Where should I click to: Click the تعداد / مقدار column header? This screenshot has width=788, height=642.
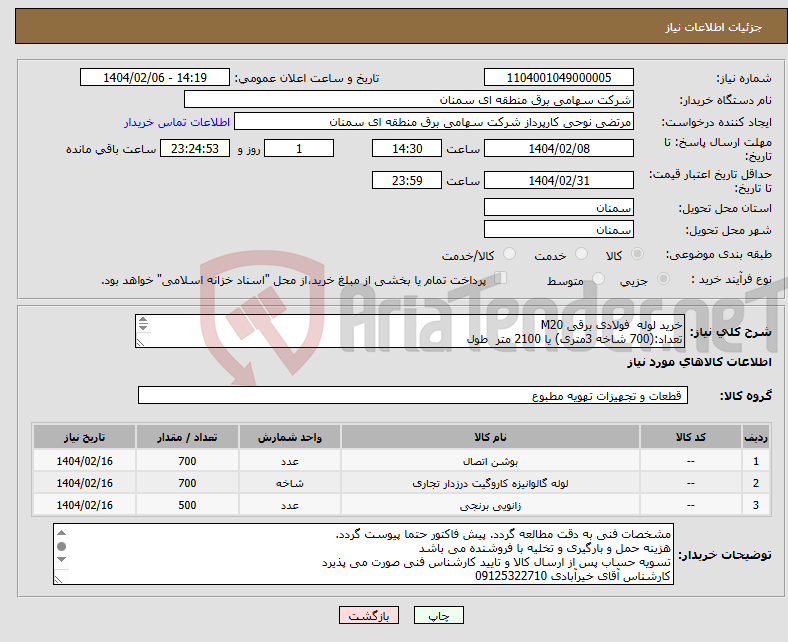(x=187, y=437)
